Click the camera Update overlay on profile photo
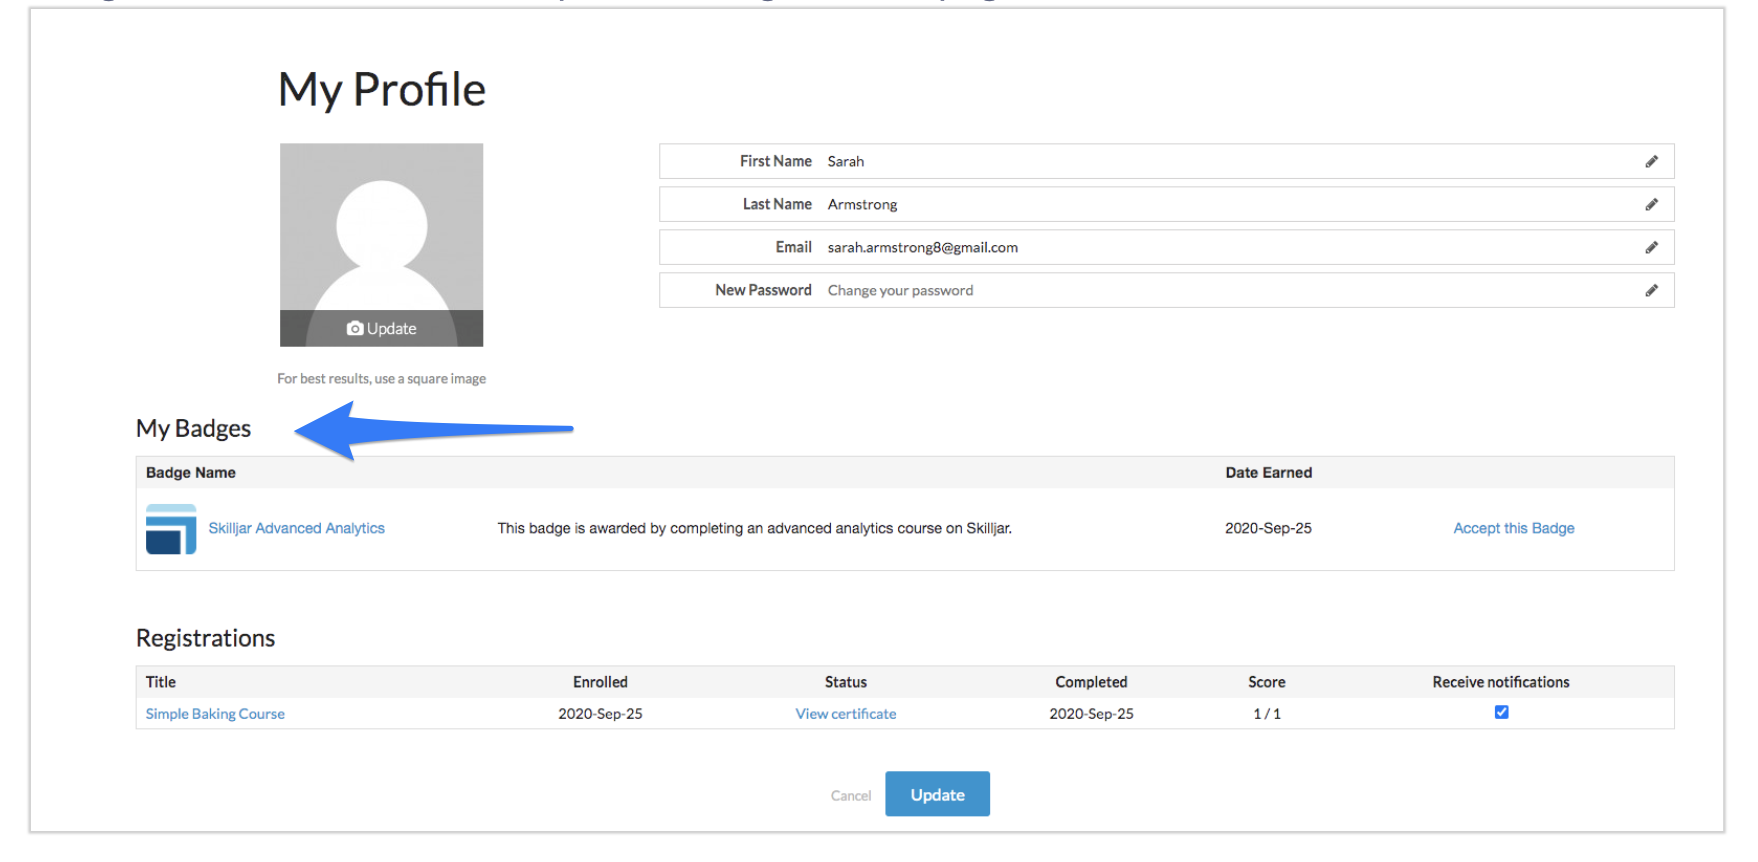 click(381, 328)
